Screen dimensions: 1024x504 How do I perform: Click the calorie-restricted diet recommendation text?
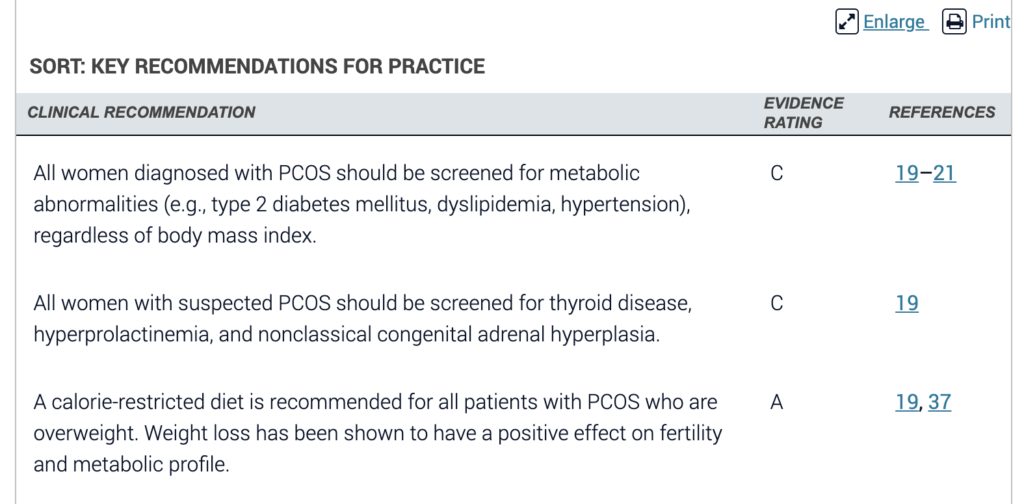[377, 433]
